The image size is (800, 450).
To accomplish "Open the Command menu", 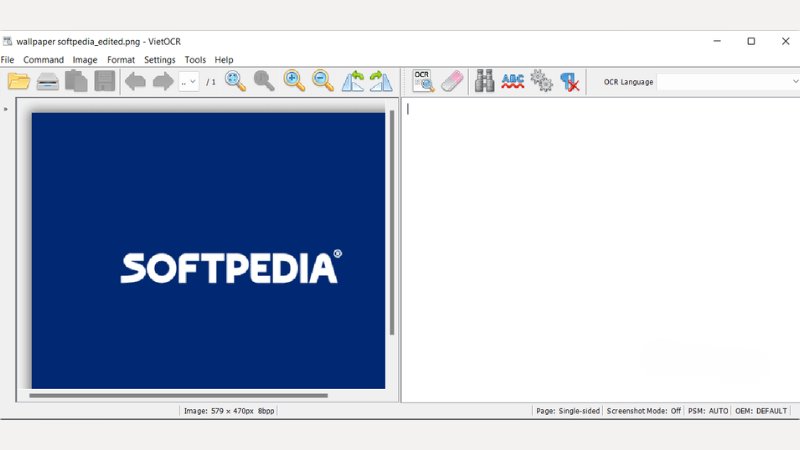I will coord(43,60).
